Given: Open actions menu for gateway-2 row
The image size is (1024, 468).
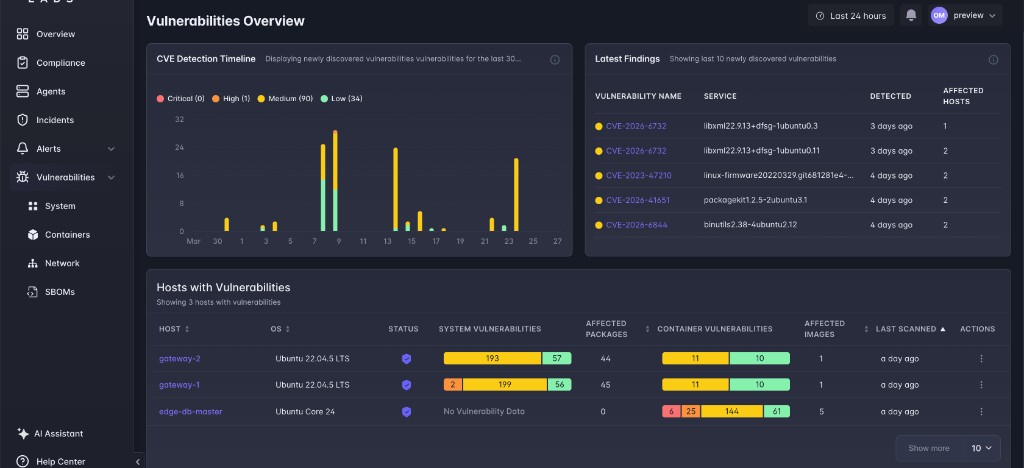Looking at the screenshot, I should [x=981, y=358].
